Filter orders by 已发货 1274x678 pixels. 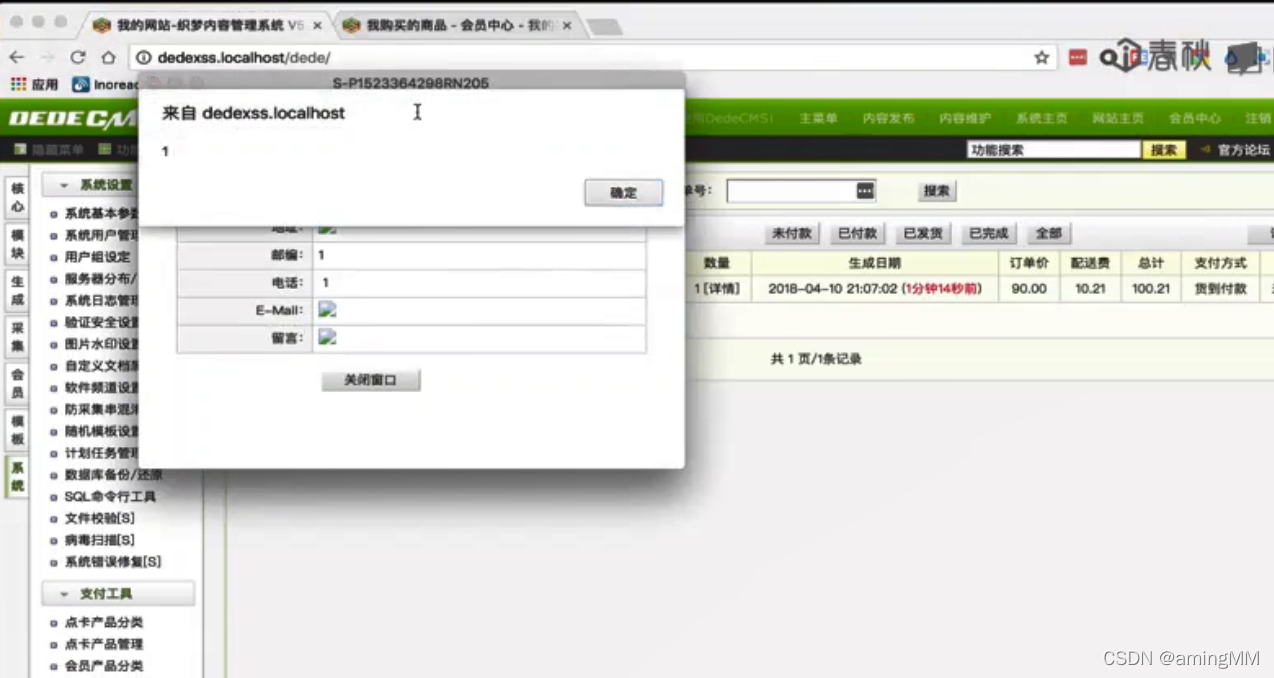(x=922, y=233)
